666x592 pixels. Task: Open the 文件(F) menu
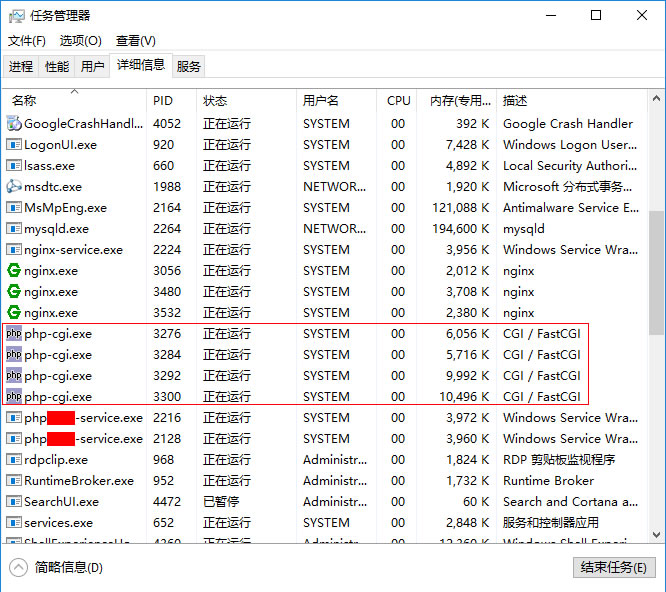coord(27,41)
